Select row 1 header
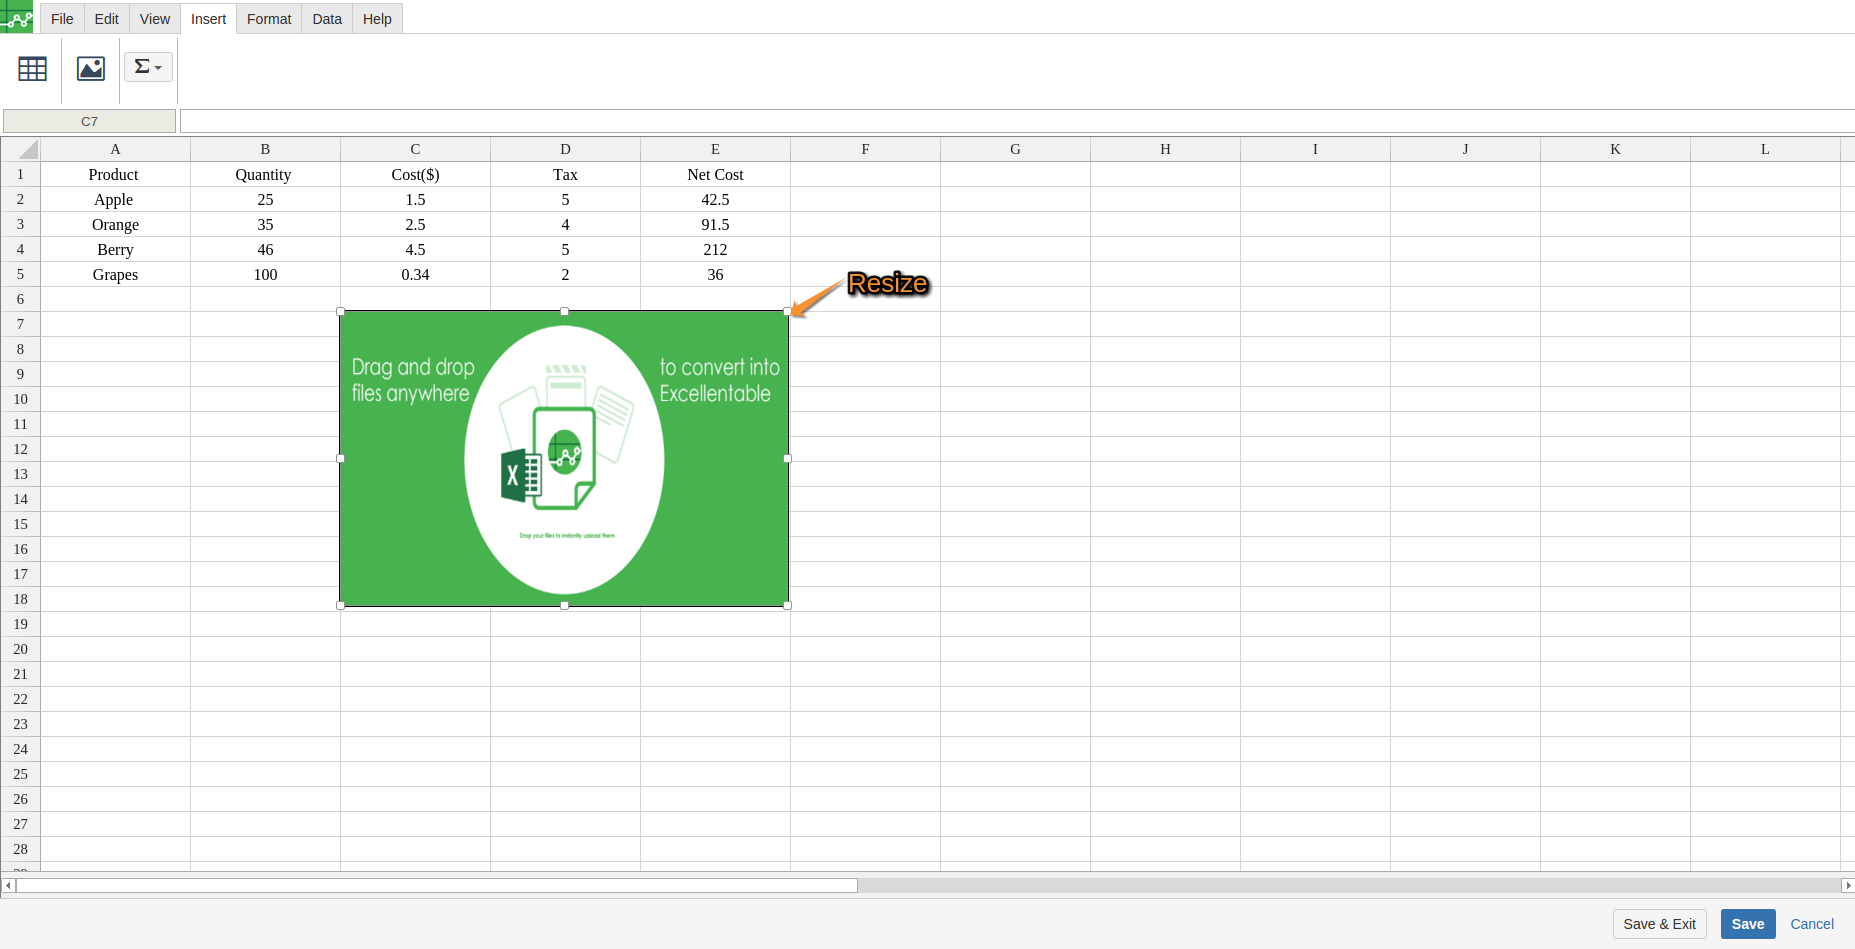Image resolution: width=1855 pixels, height=949 pixels. click(x=20, y=174)
